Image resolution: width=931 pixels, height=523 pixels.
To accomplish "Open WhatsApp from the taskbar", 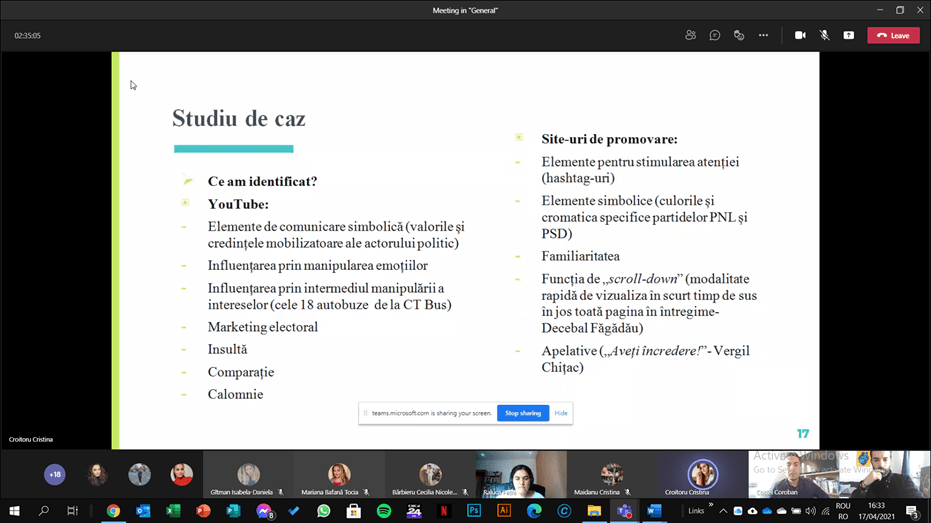I will 323,511.
